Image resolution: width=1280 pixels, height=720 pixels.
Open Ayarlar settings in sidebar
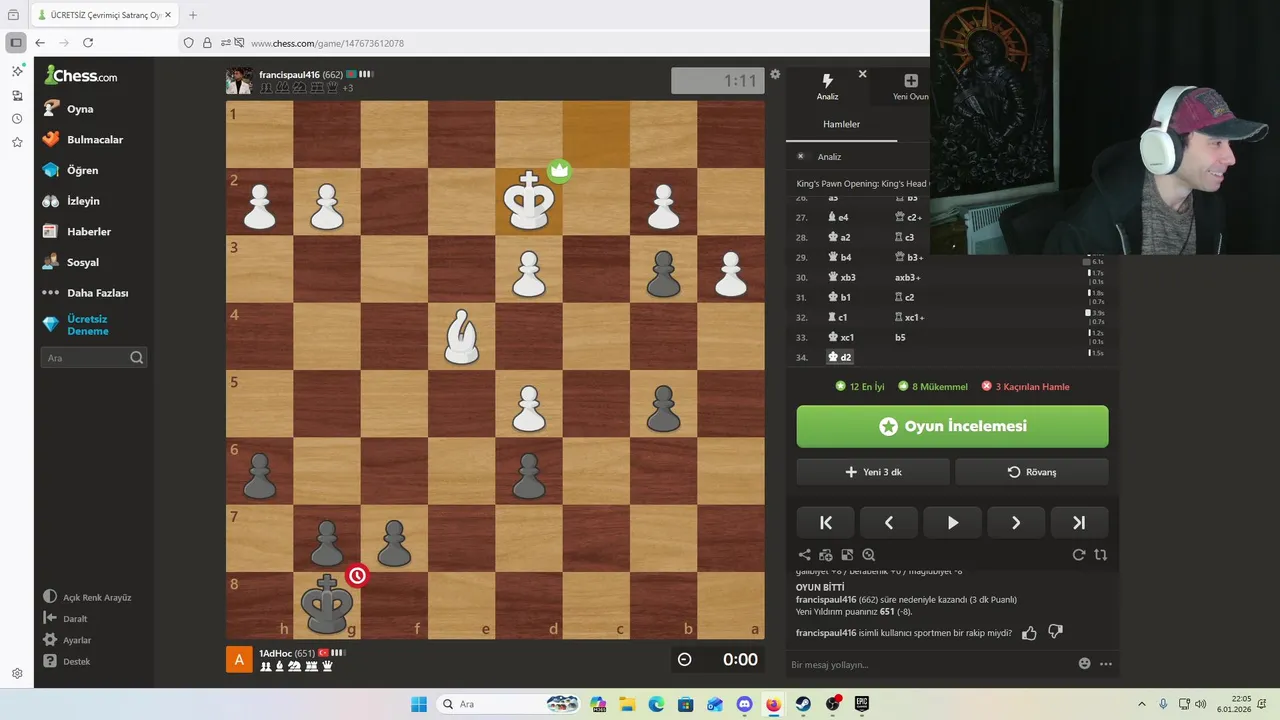pos(68,640)
